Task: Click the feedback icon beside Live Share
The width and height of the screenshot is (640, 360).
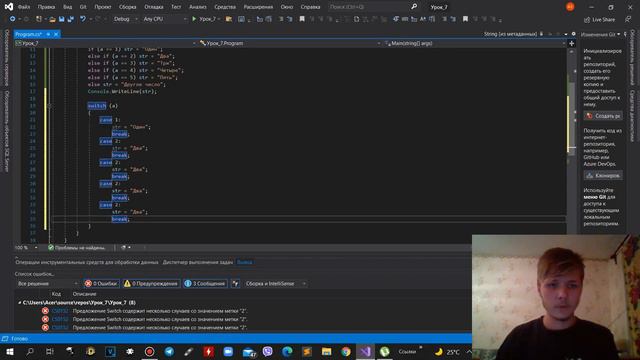Action: pyautogui.click(x=628, y=19)
